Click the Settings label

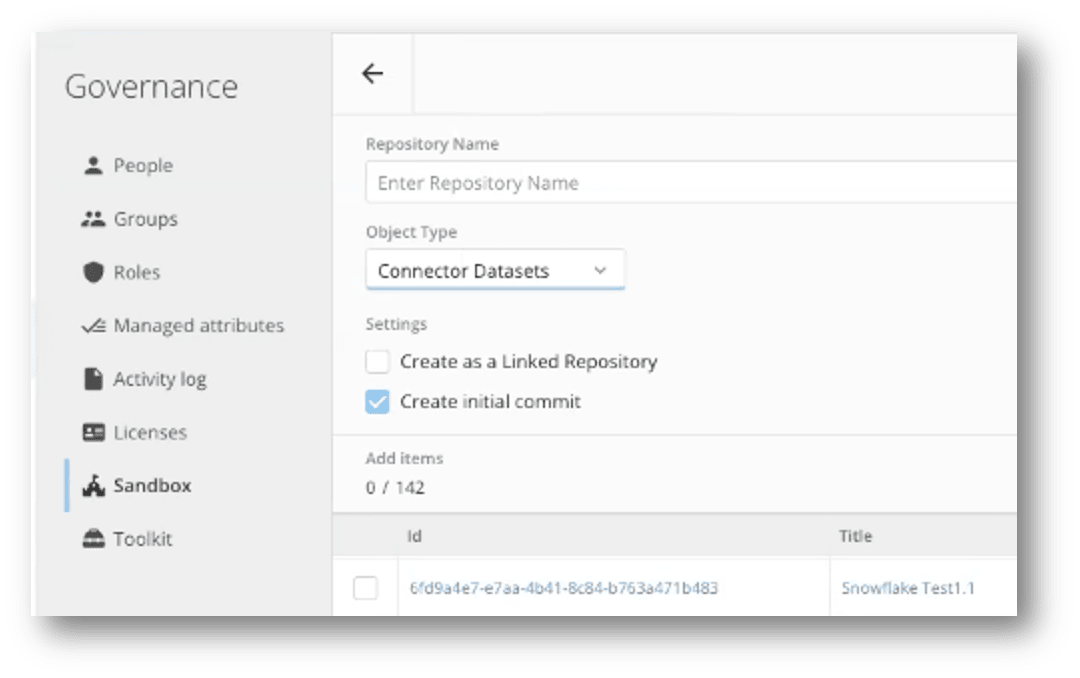[396, 324]
